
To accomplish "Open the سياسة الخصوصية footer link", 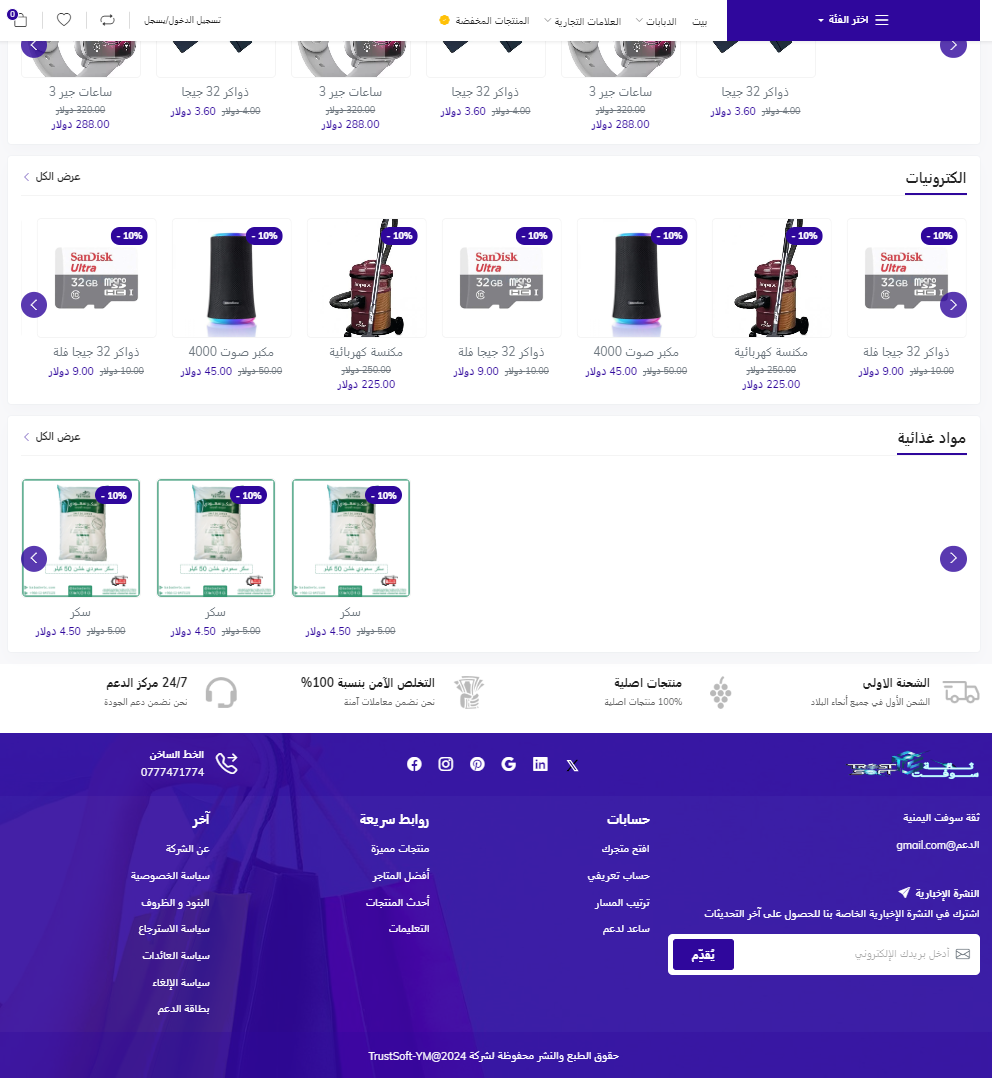I will [x=170, y=875].
